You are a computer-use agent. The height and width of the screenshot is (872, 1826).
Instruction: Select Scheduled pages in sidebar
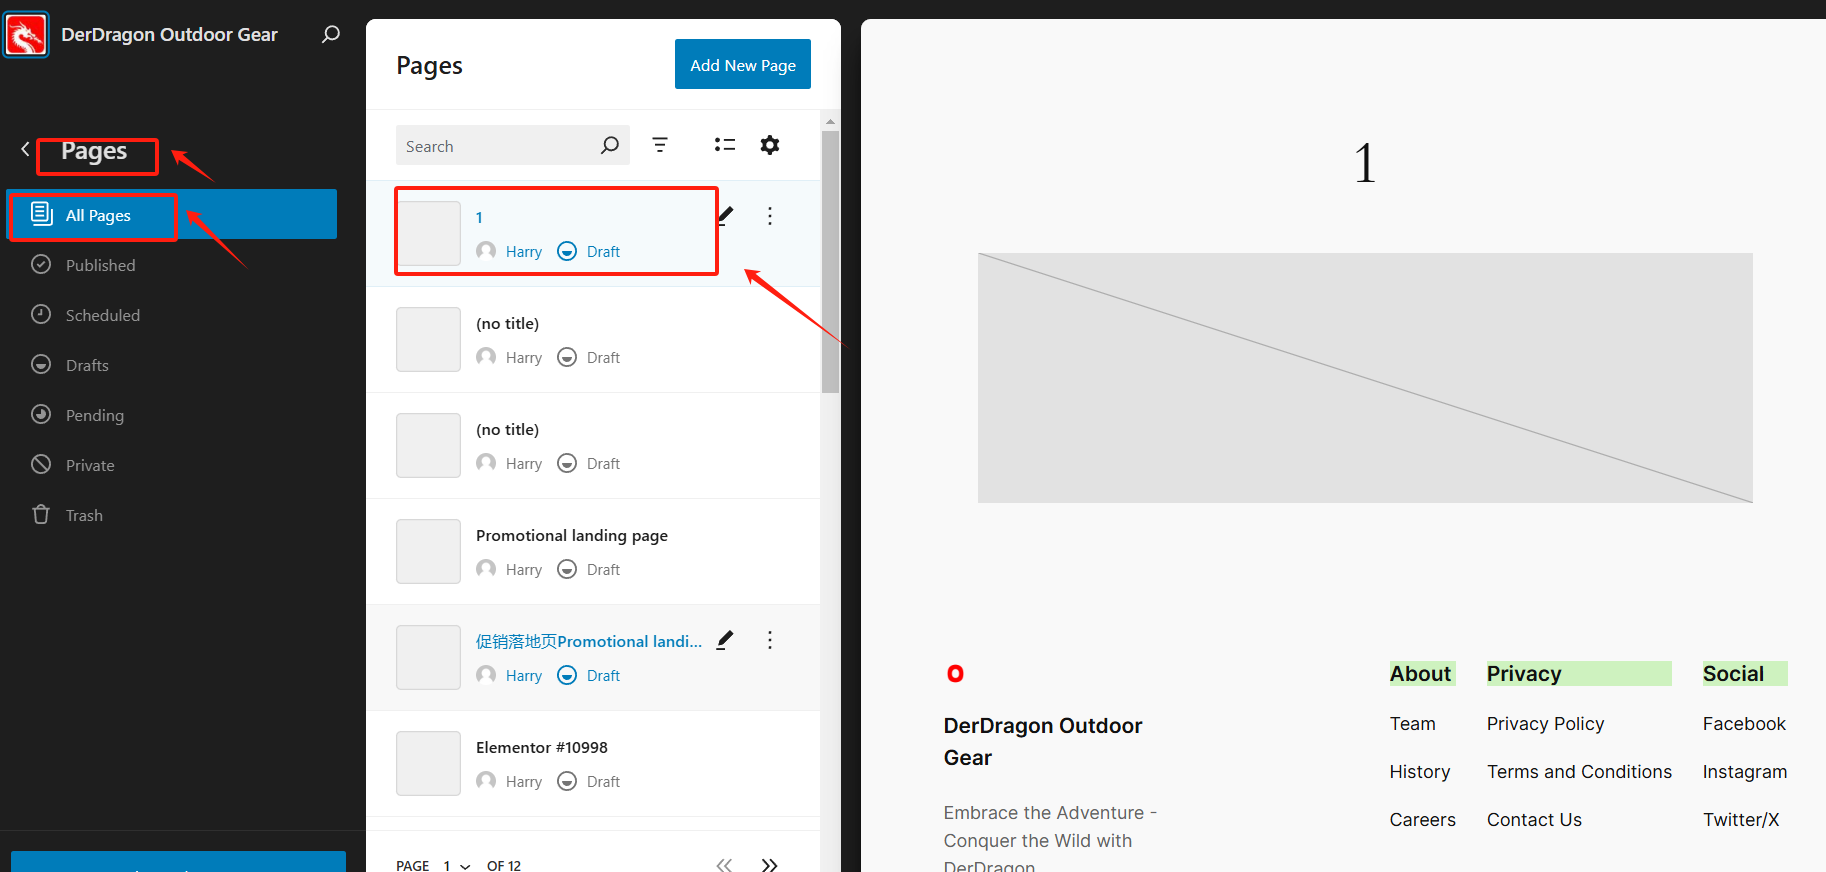coord(102,315)
